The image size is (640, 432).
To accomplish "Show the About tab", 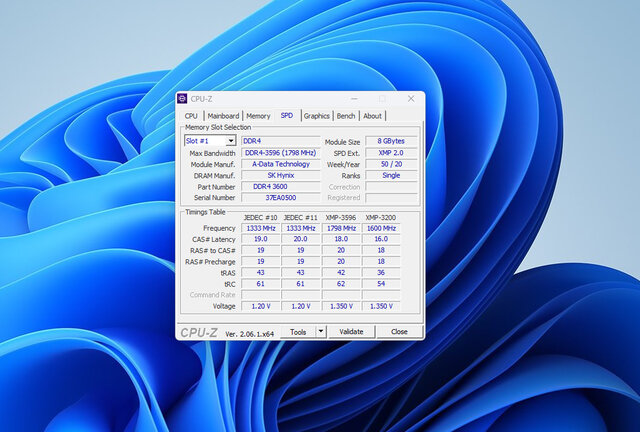I will tap(372, 116).
